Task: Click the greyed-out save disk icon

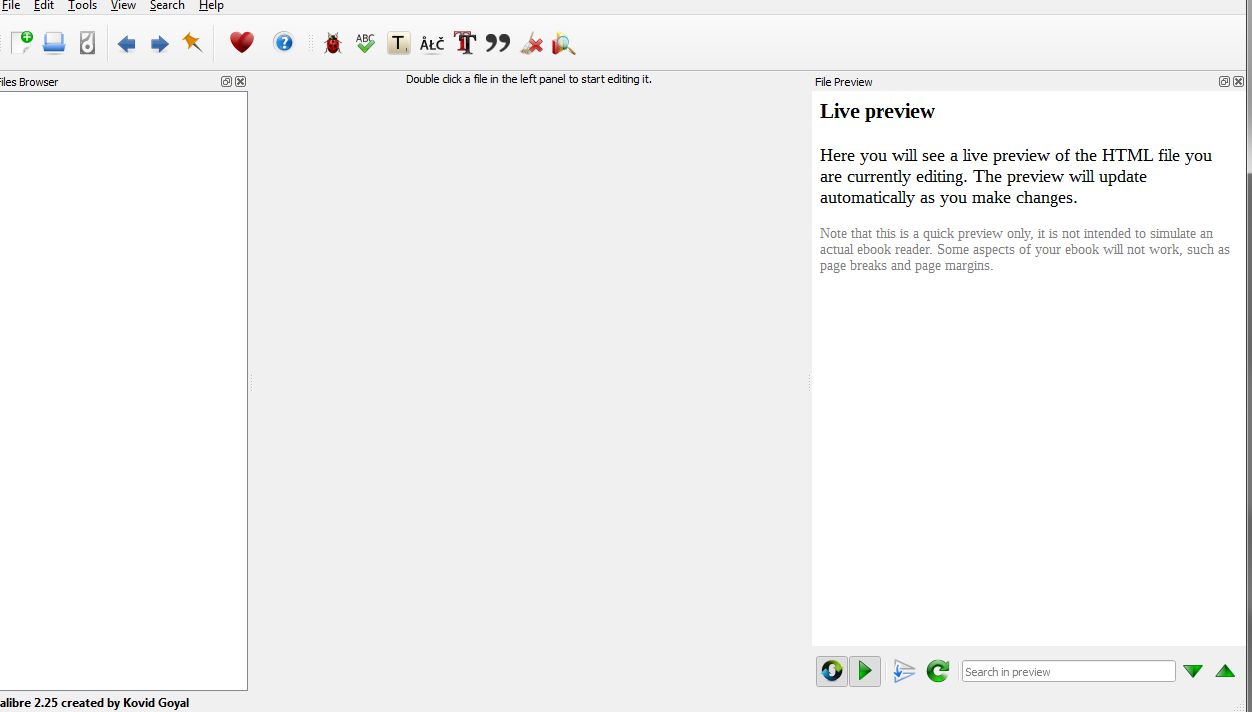Action: (87, 43)
